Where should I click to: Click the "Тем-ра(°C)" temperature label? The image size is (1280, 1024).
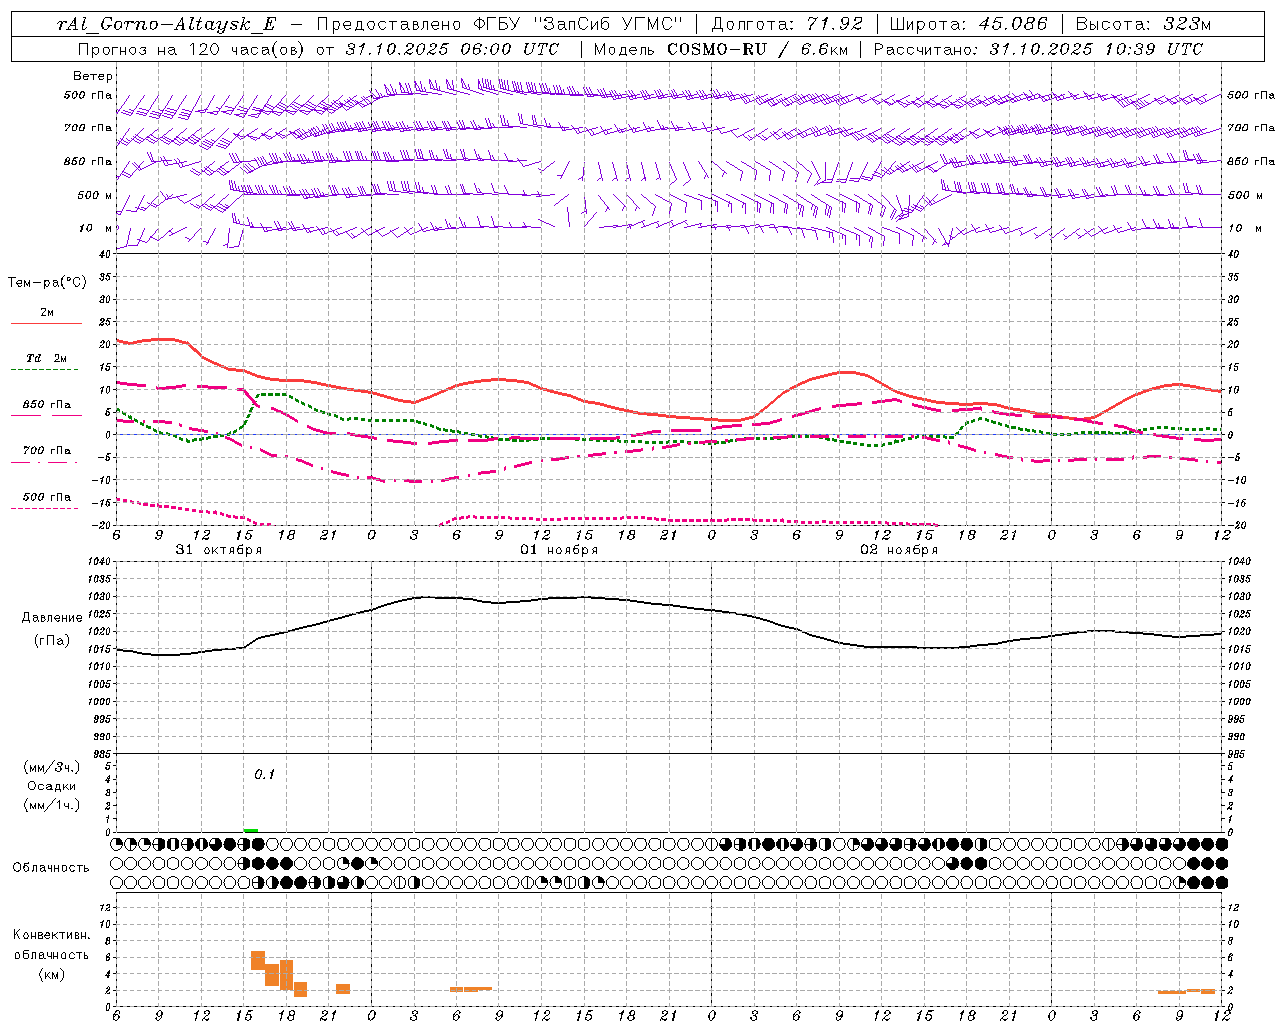click(x=47, y=283)
